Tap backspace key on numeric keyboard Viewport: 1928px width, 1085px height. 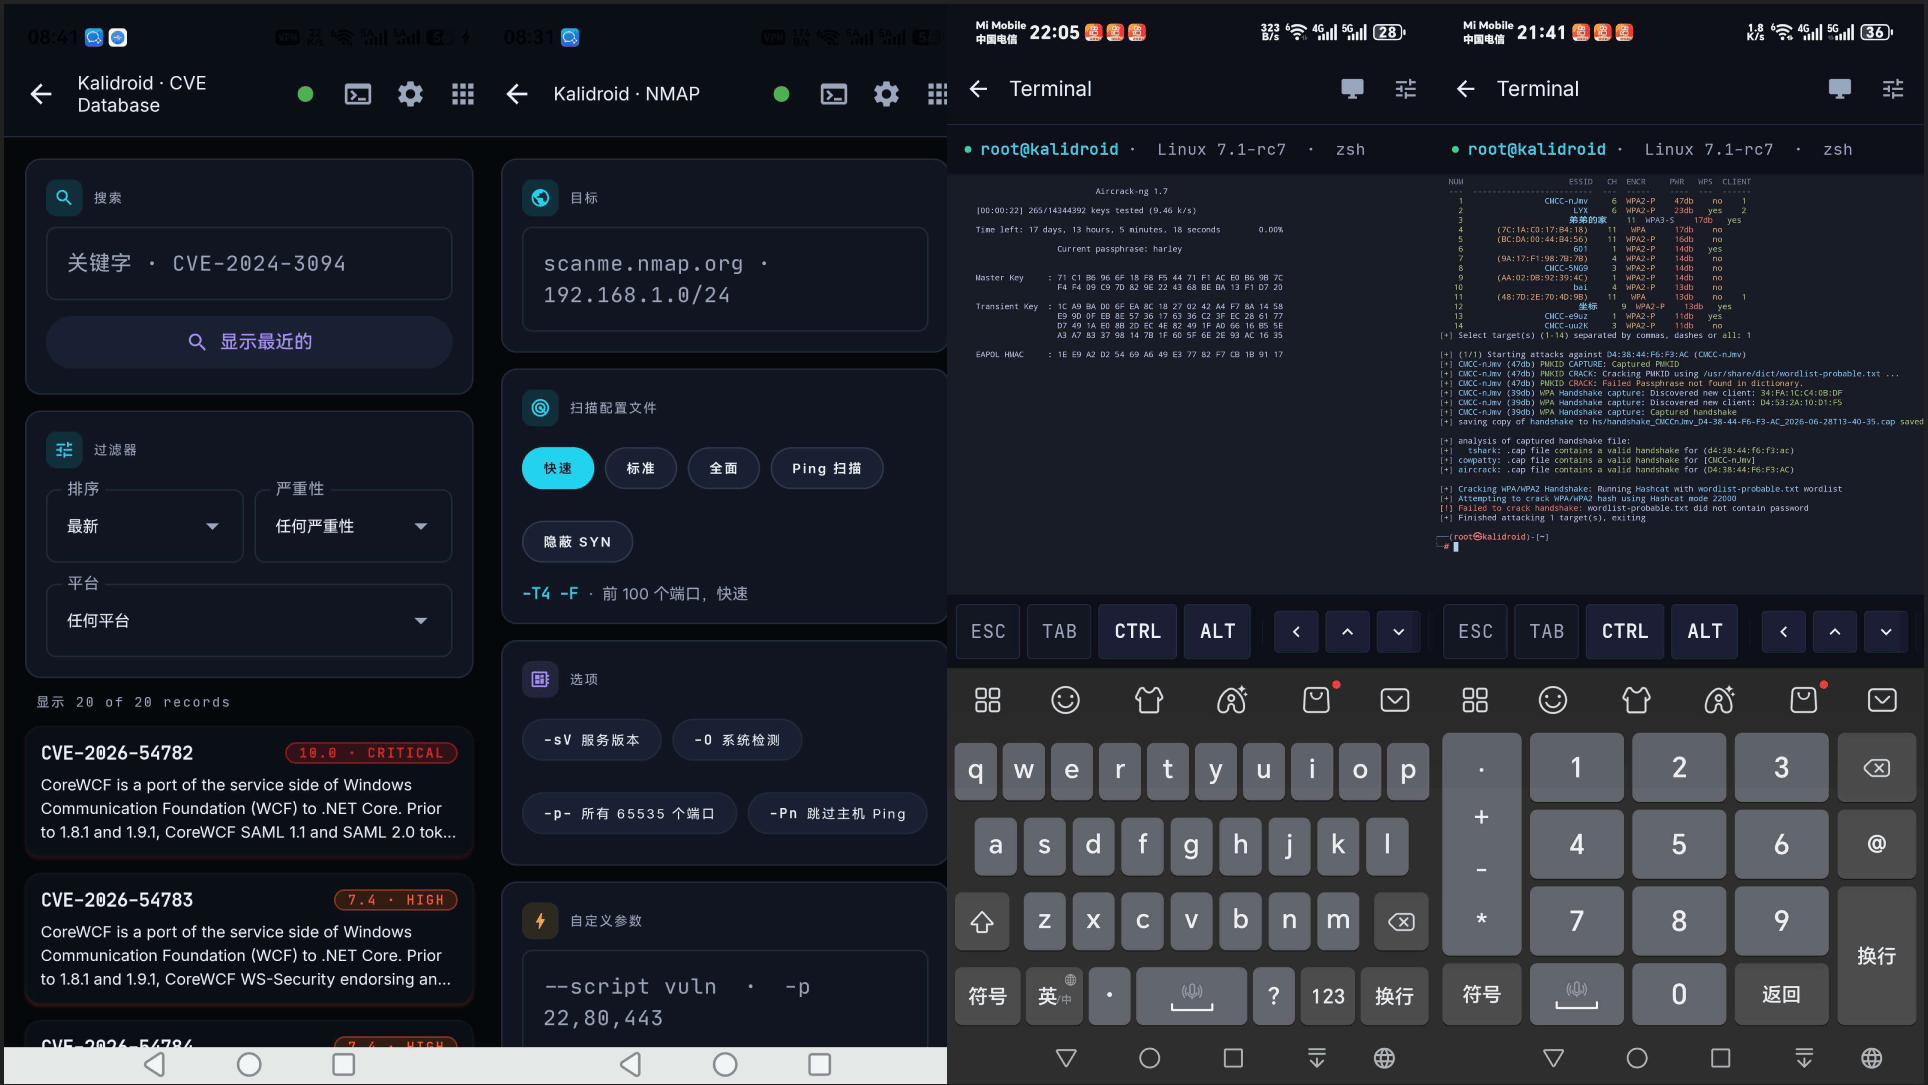click(x=1876, y=768)
